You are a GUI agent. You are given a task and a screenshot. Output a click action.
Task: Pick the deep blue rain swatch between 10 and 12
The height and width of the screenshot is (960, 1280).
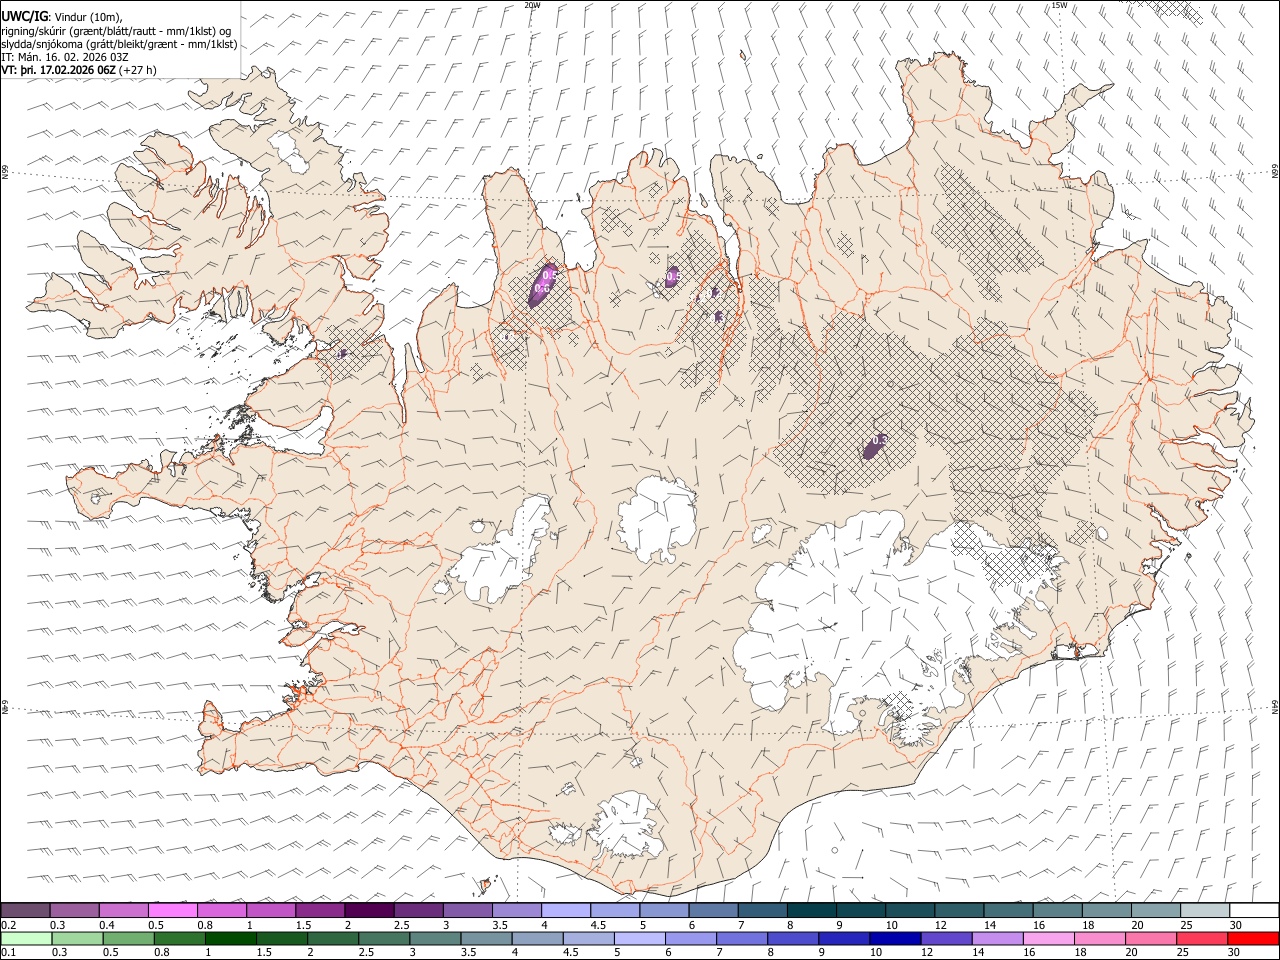tap(895, 938)
